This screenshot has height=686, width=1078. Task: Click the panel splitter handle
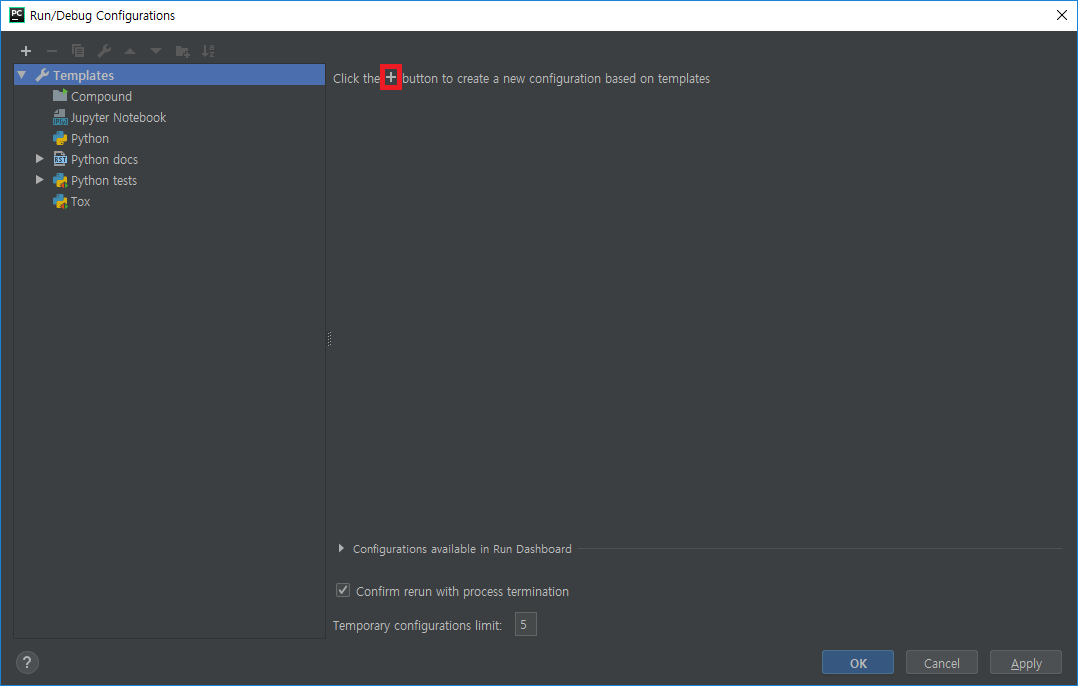click(x=329, y=339)
